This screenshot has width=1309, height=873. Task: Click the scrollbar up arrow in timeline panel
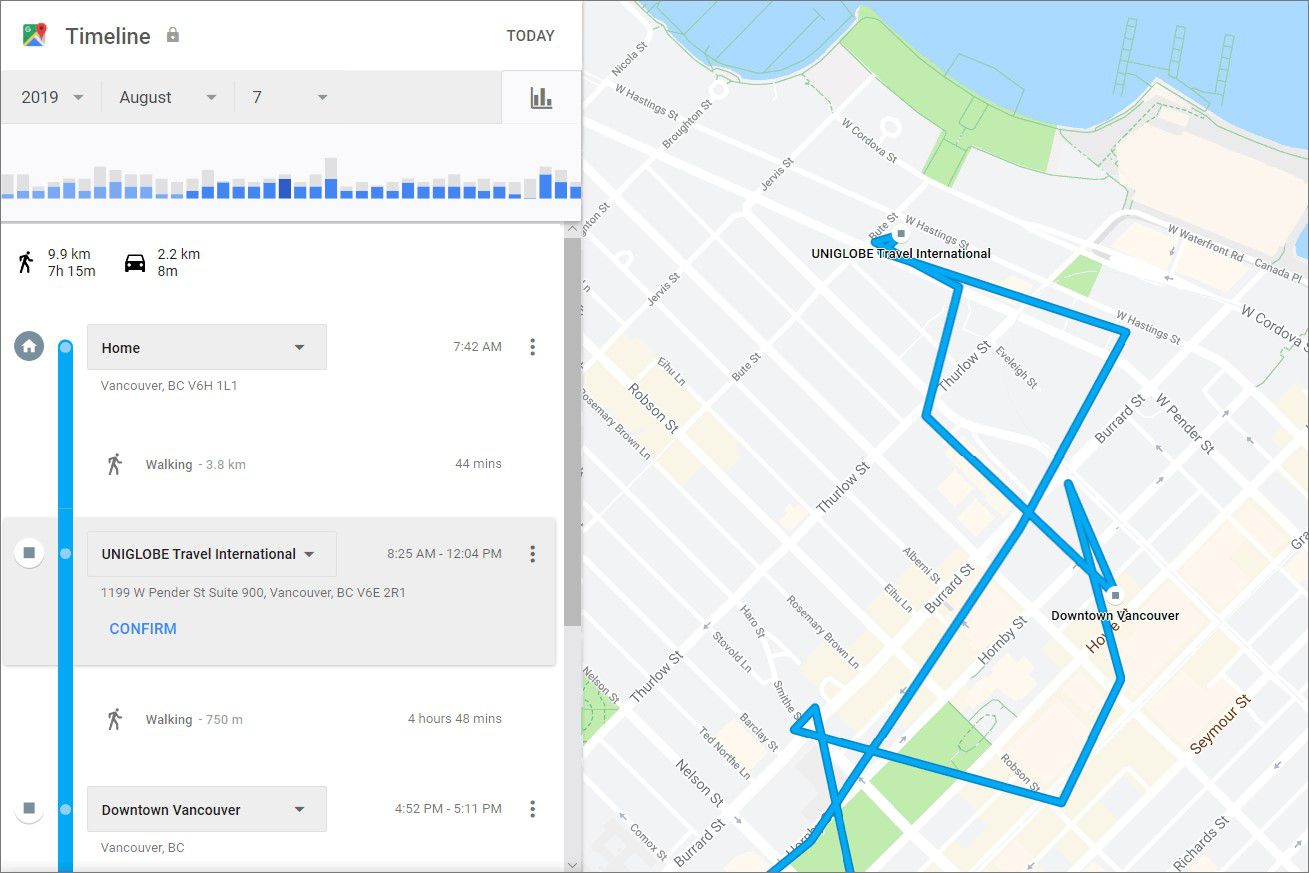pyautogui.click(x=572, y=230)
